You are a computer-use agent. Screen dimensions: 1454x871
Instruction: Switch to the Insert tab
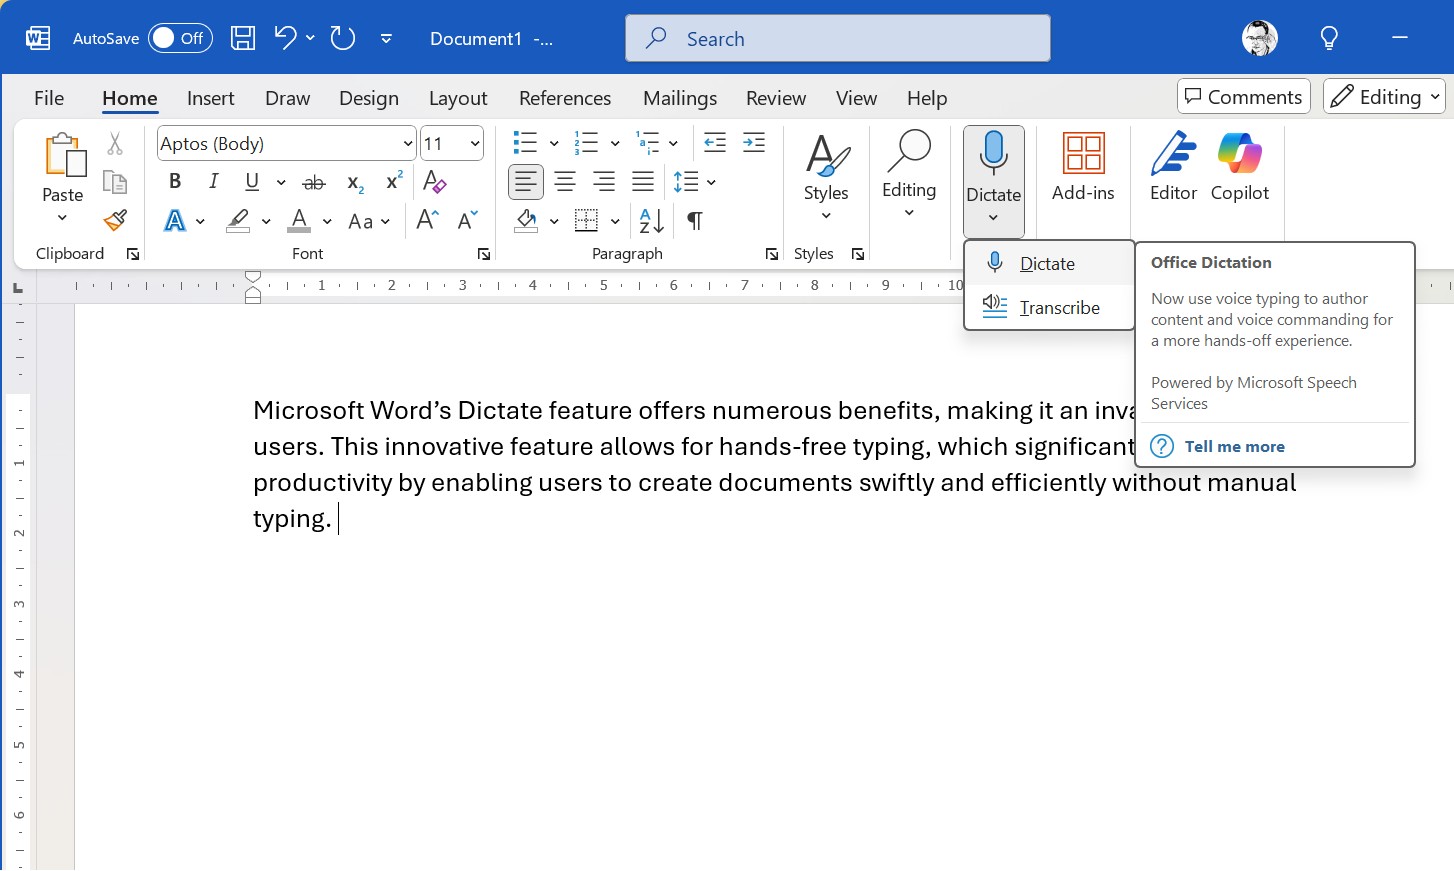click(x=211, y=98)
